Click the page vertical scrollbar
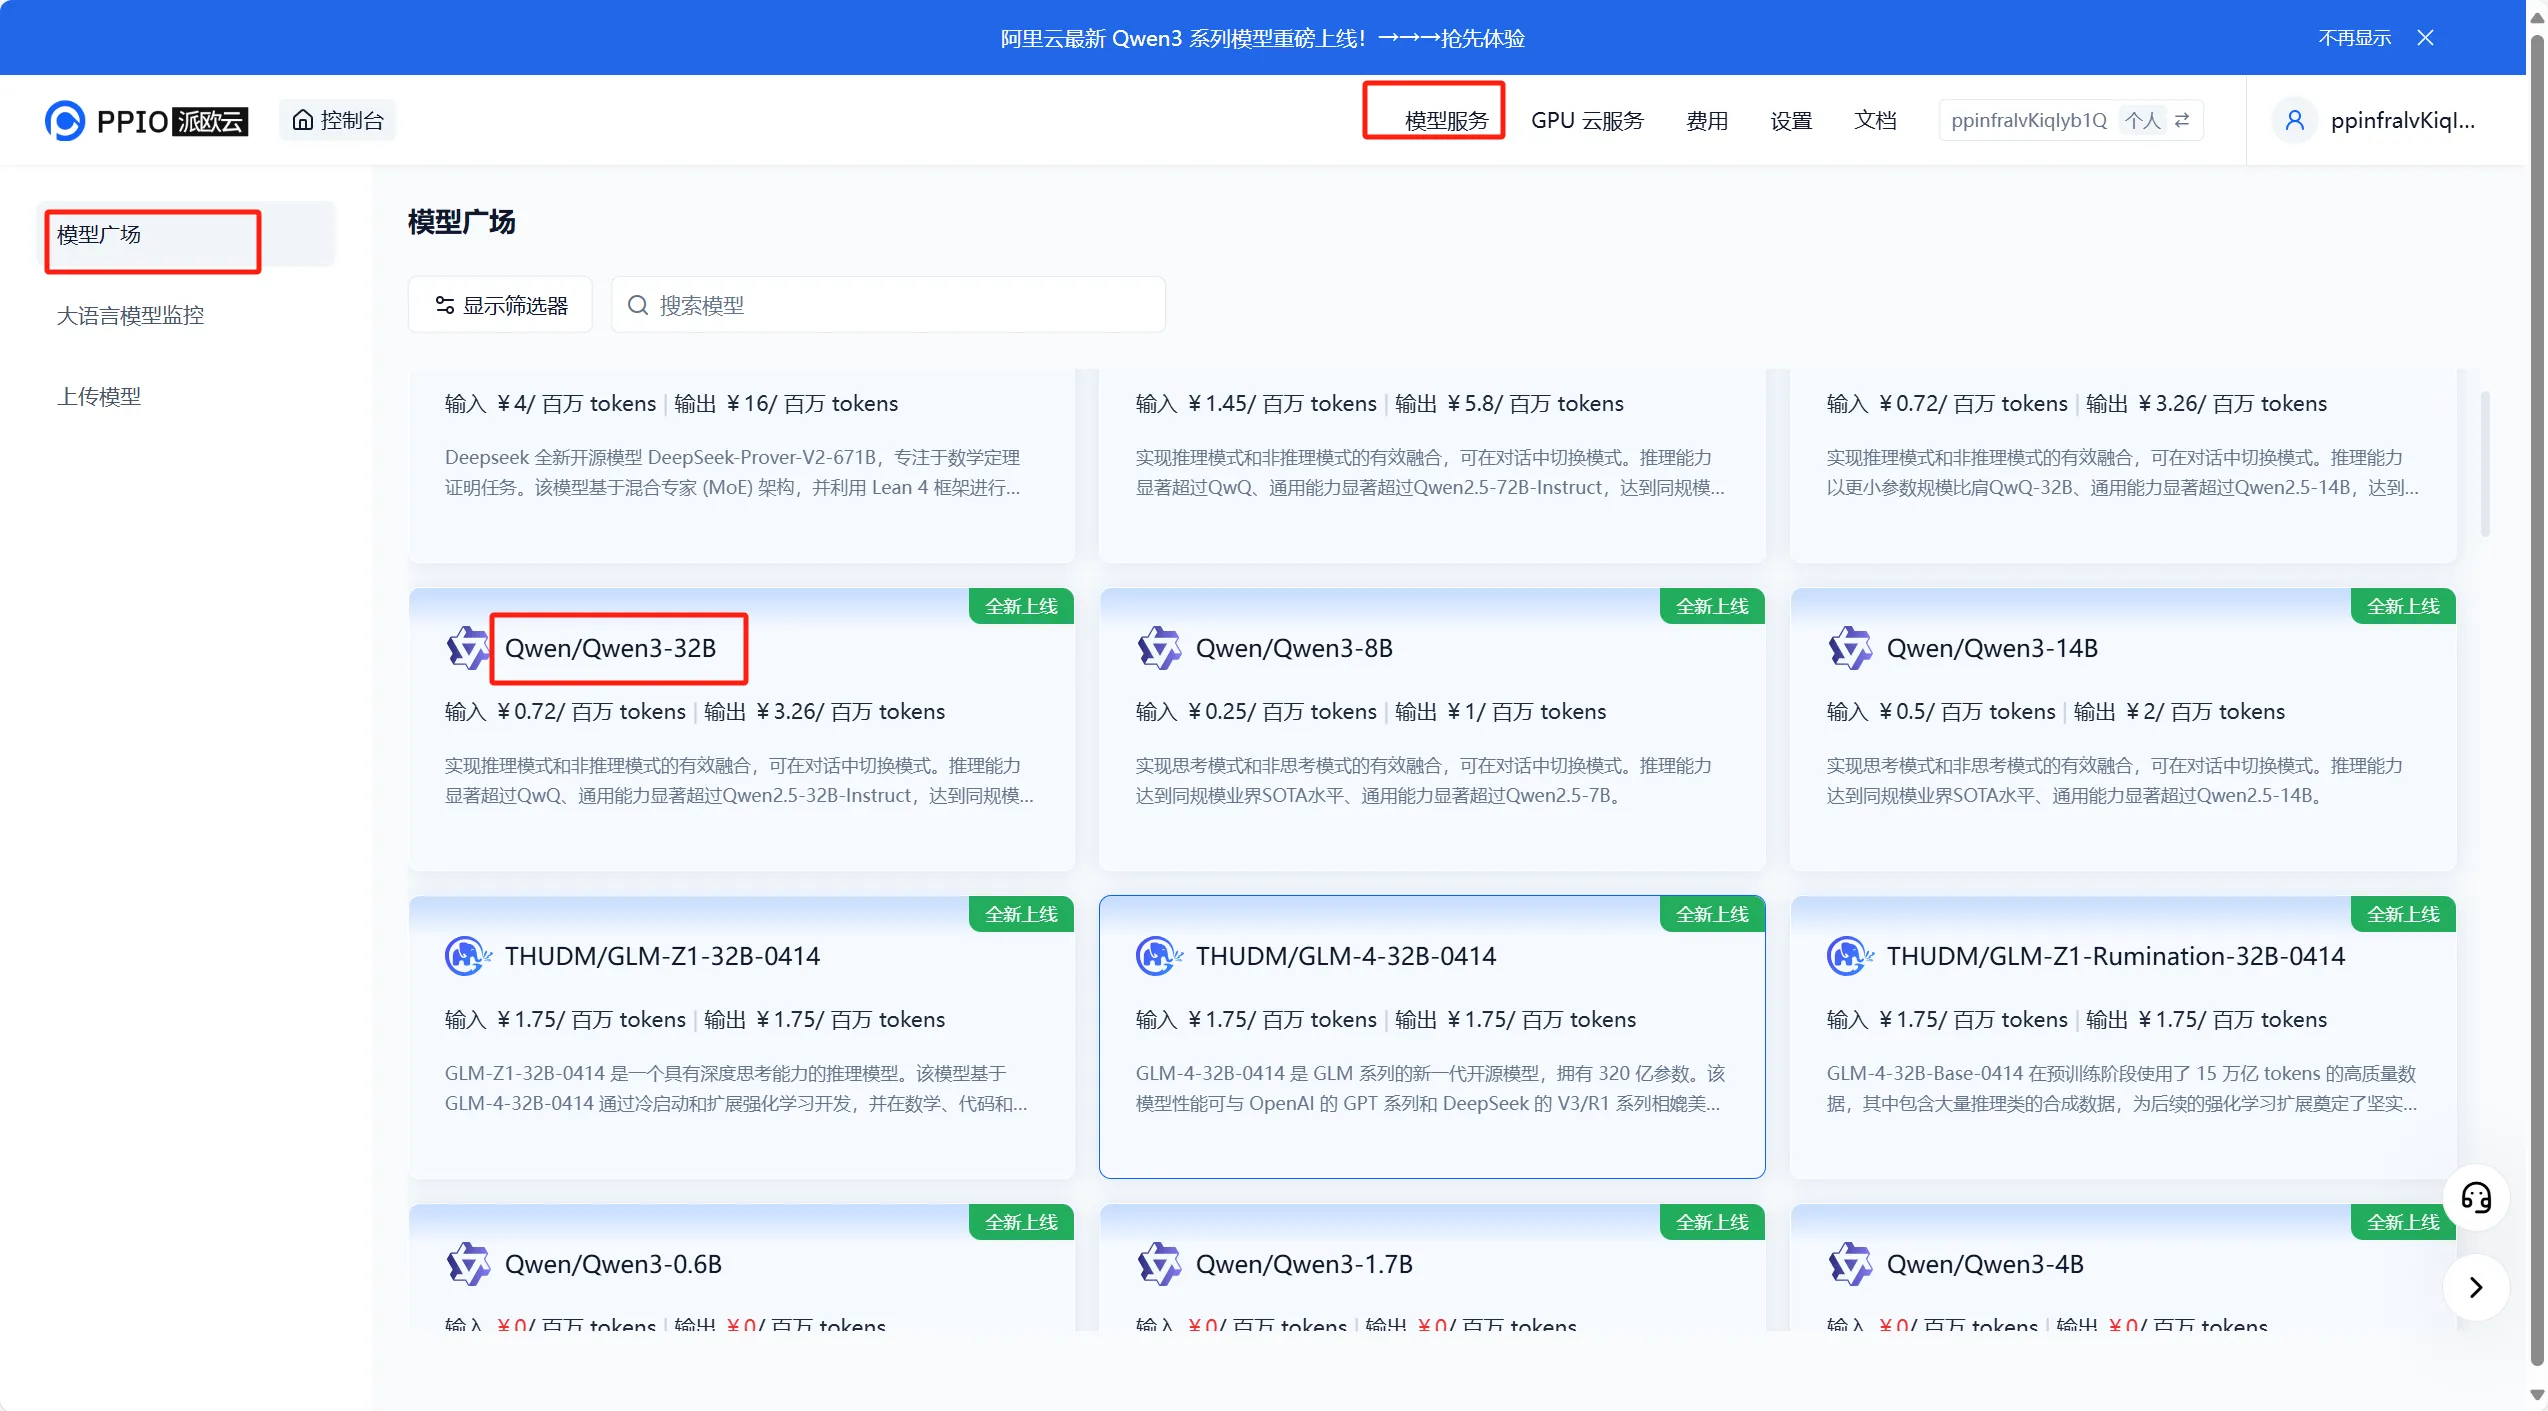This screenshot has height=1411, width=2548. click(x=2537, y=700)
